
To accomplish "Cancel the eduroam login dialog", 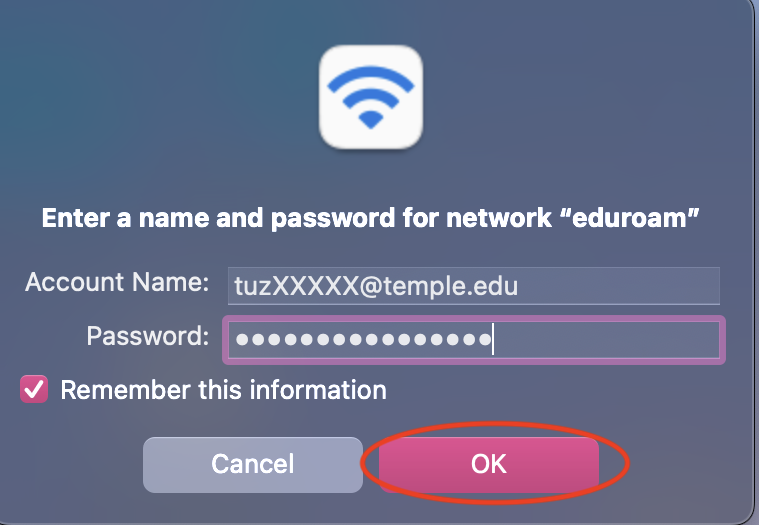I will click(x=252, y=464).
